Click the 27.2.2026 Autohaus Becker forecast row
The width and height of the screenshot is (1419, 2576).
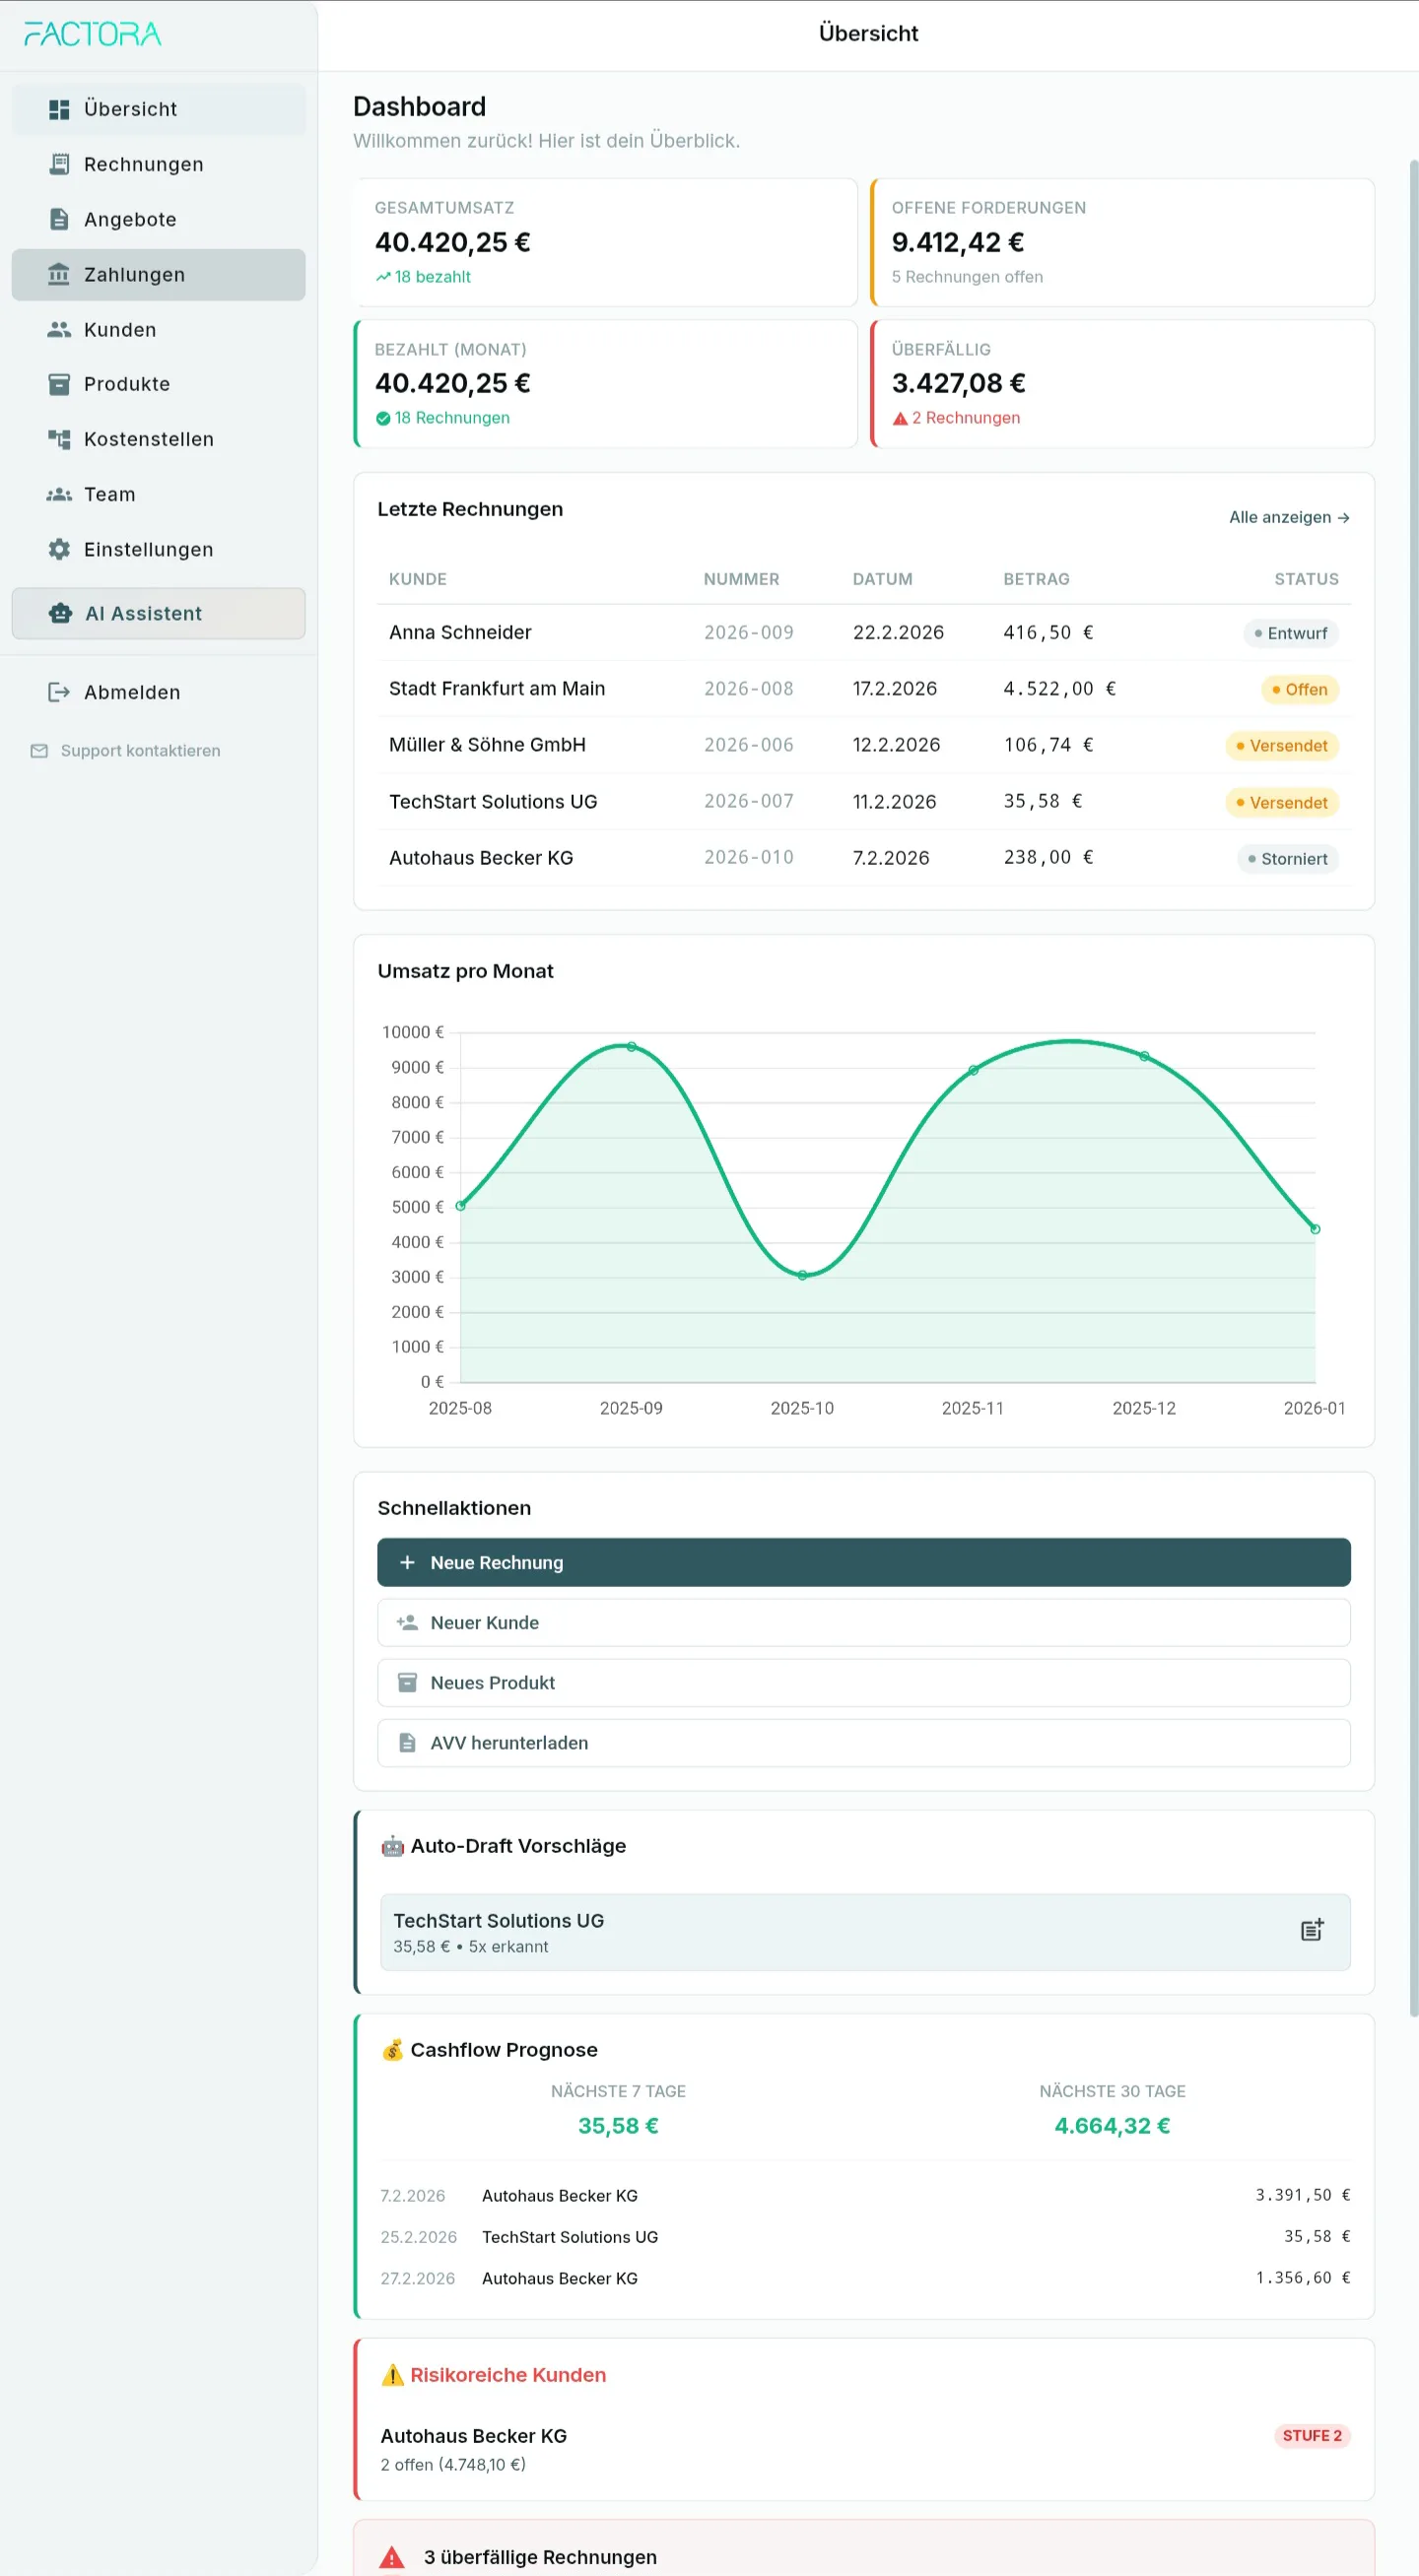pos(865,2278)
